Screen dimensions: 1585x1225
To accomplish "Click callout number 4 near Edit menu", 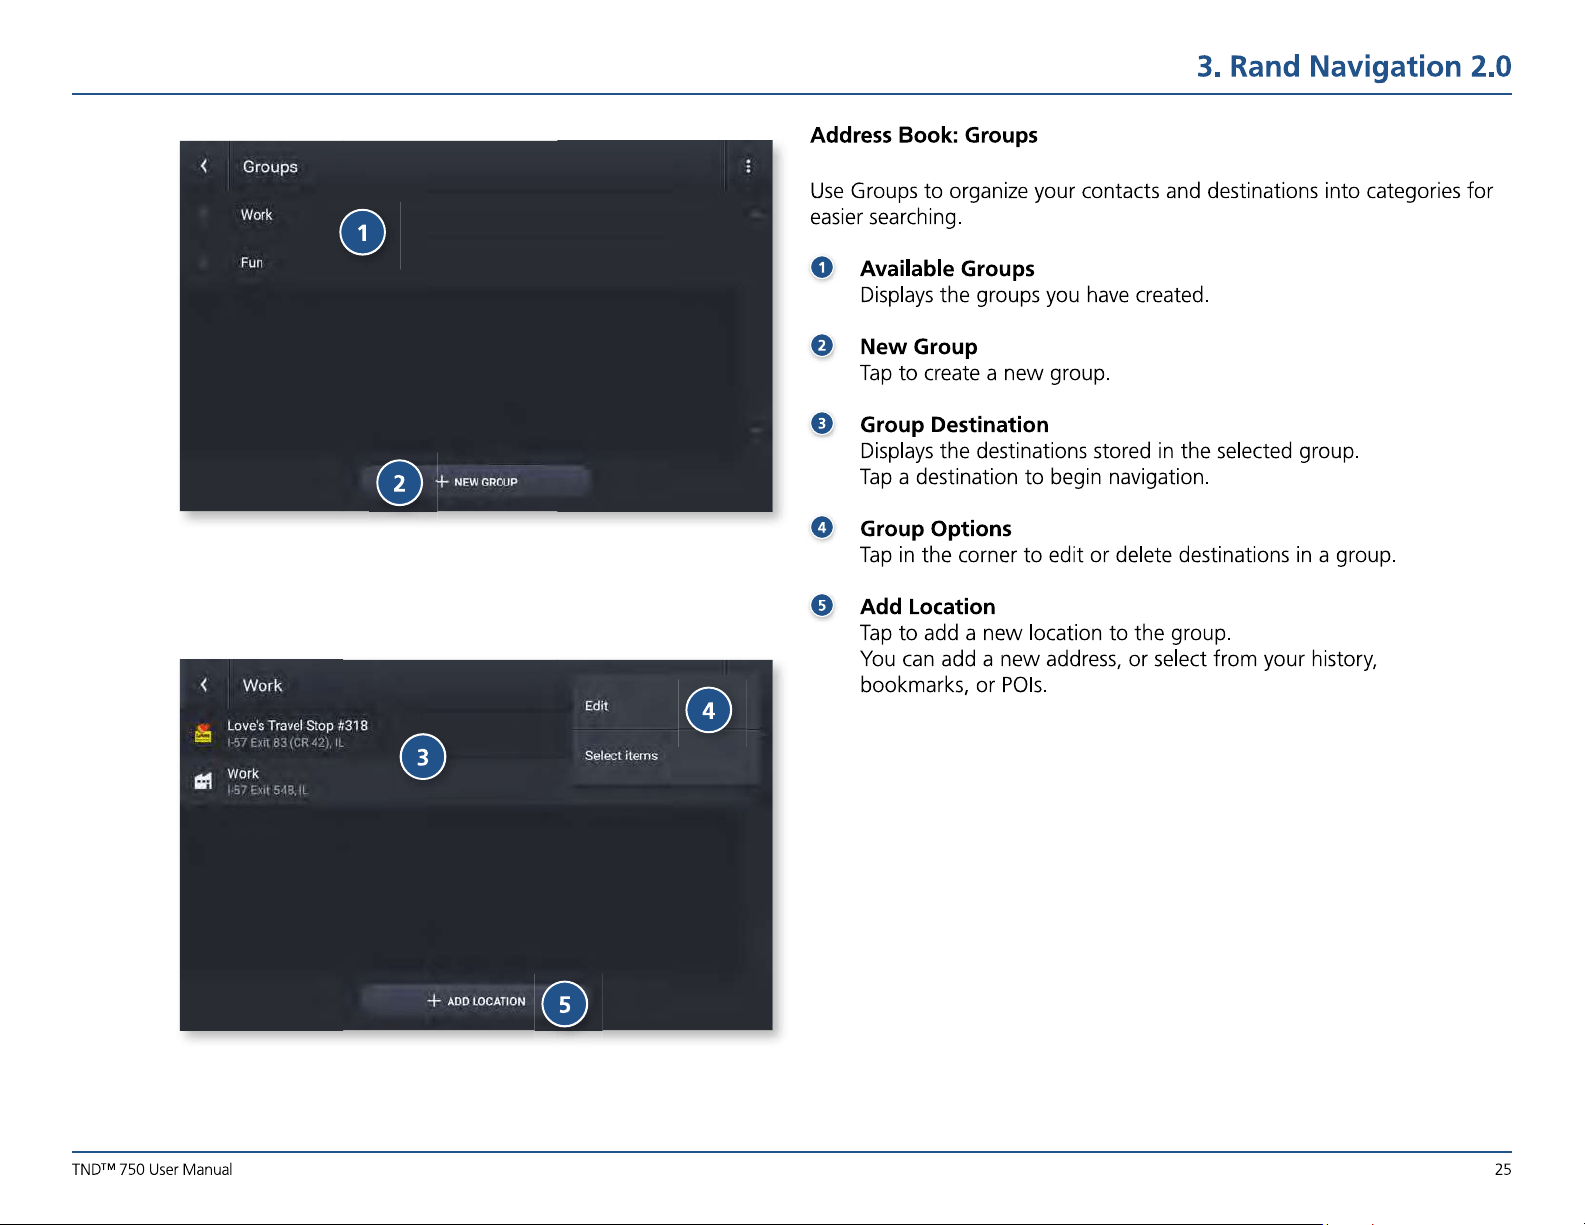I will [709, 710].
